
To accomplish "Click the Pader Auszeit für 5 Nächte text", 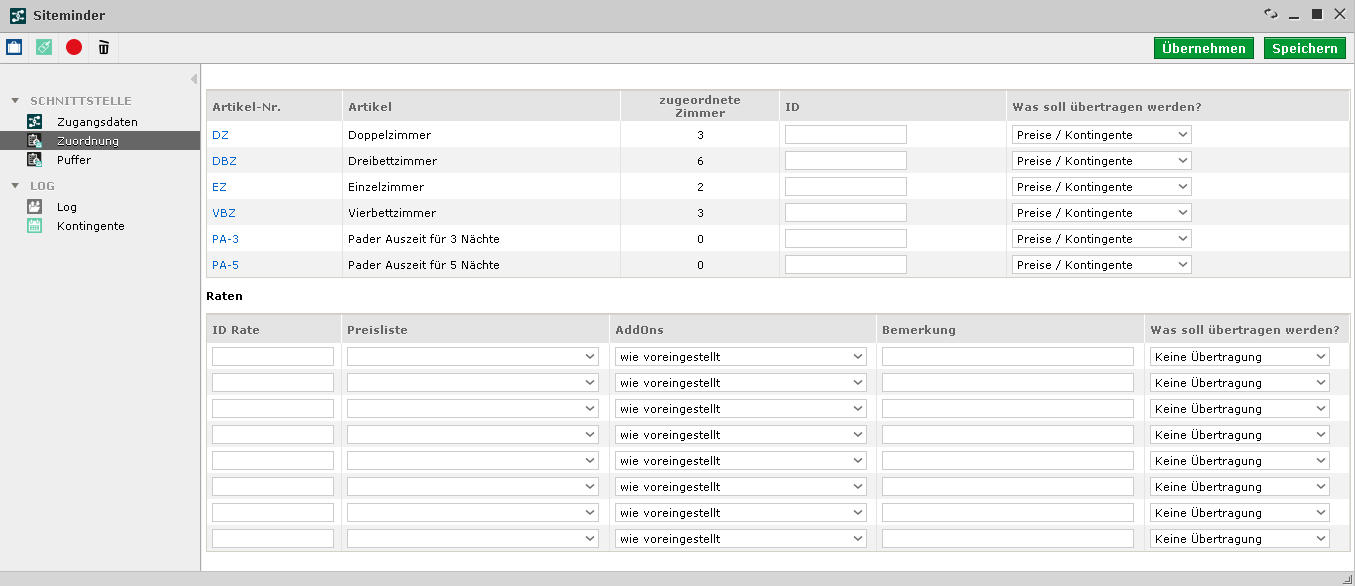I will click(x=423, y=265).
